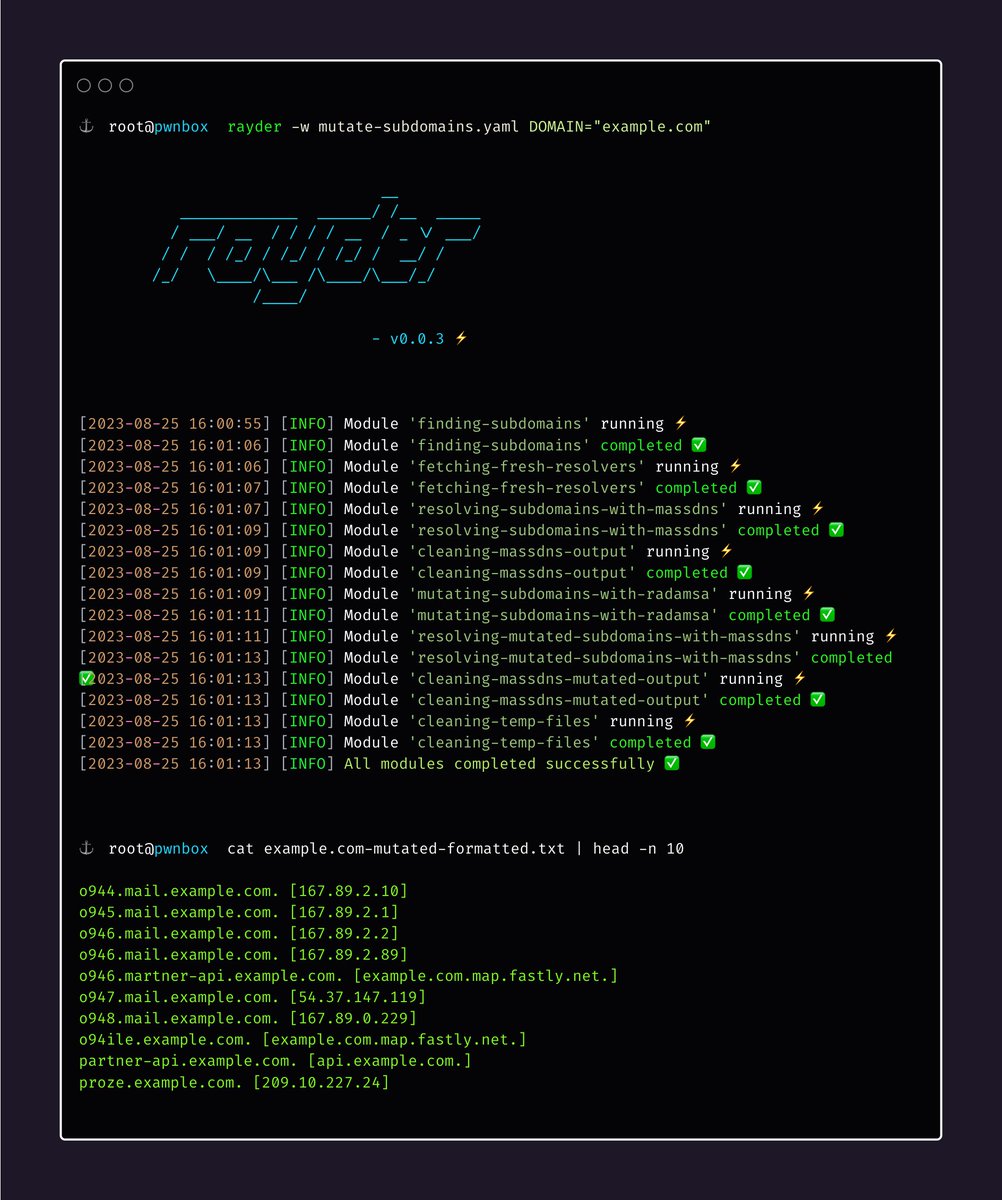Click 'o94ile.example.com.' output entry
This screenshot has width=1002, height=1200.
(x=166, y=1040)
